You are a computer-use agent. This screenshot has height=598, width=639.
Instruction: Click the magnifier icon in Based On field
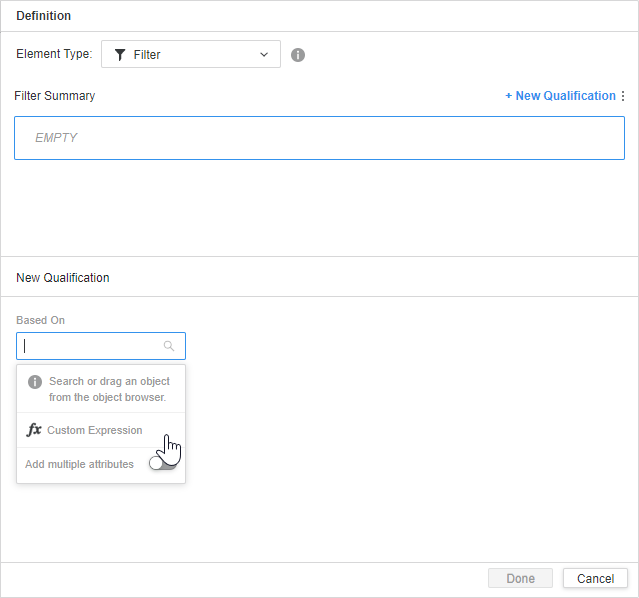(169, 346)
